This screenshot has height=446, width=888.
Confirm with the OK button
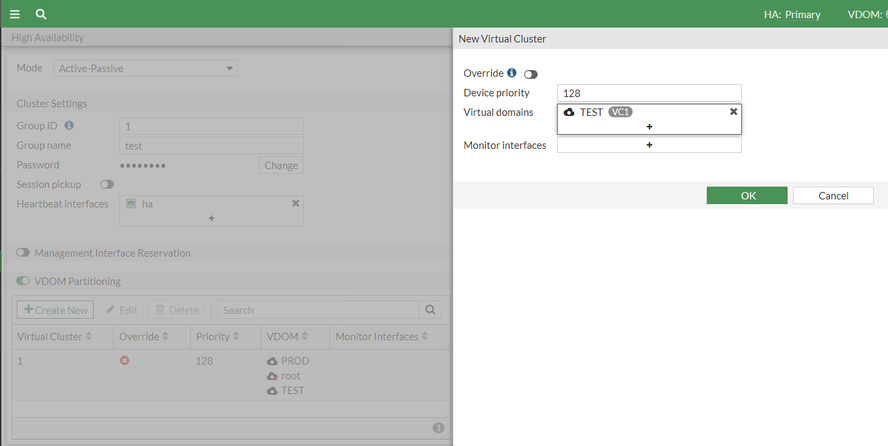[747, 195]
